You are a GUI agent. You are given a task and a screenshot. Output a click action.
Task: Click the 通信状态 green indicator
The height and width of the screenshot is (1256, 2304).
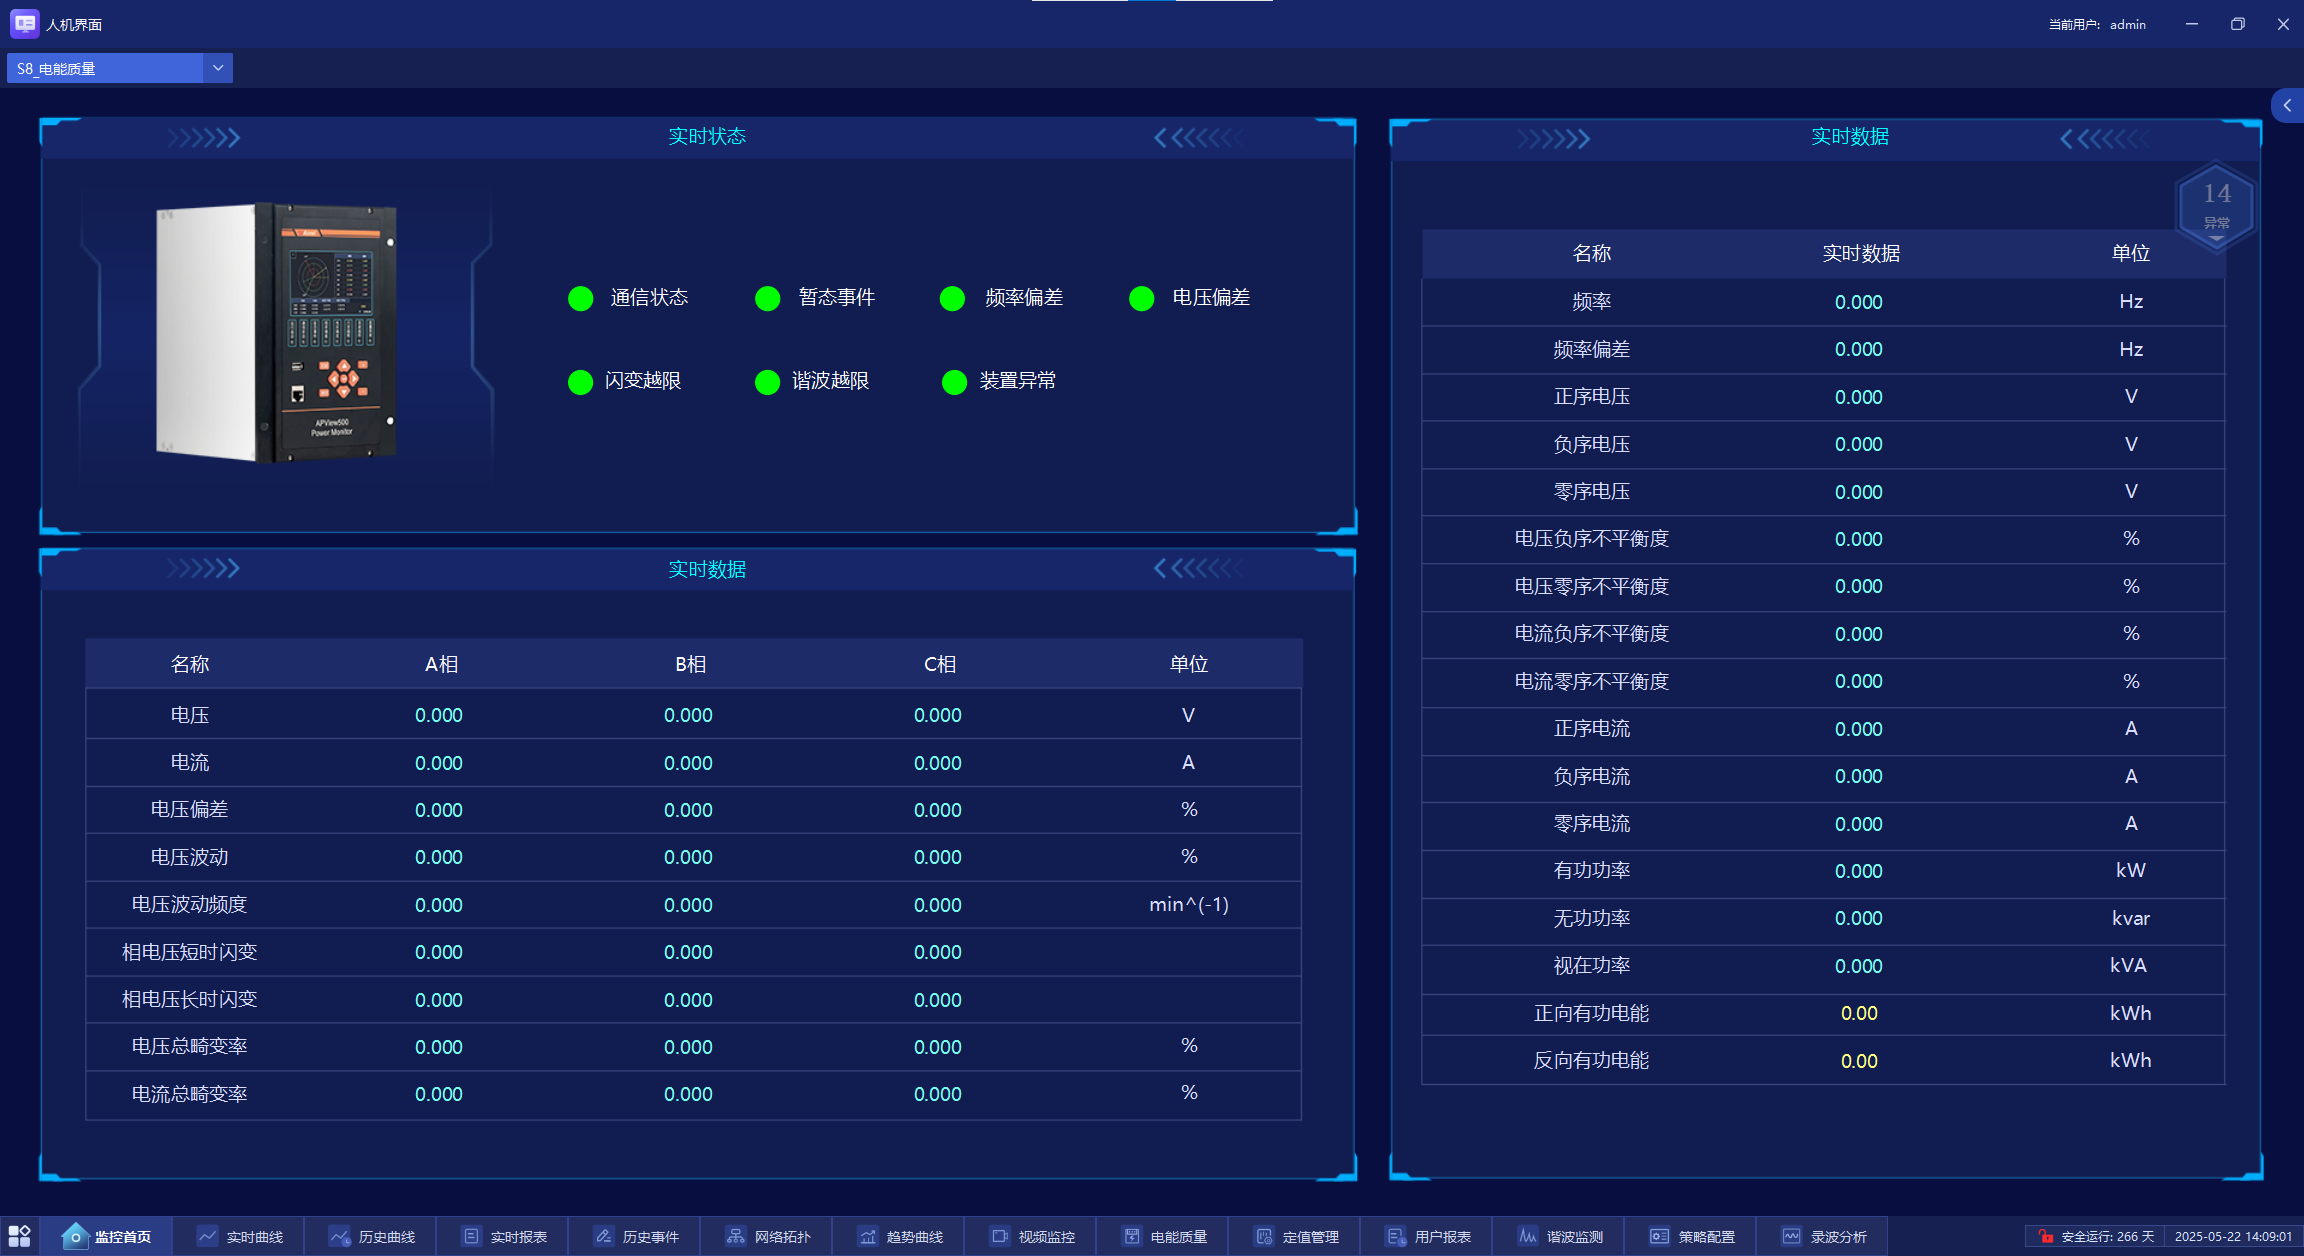coord(581,298)
